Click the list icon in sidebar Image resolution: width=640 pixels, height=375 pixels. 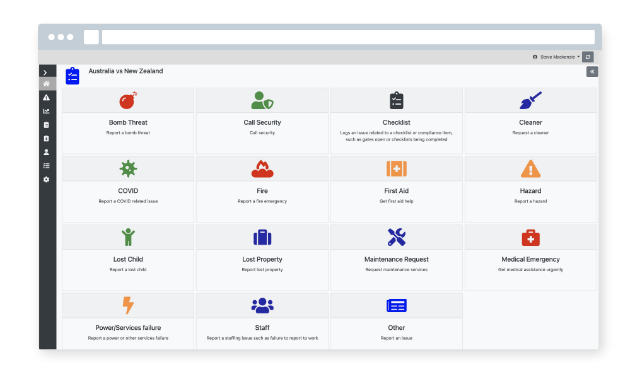pos(47,166)
